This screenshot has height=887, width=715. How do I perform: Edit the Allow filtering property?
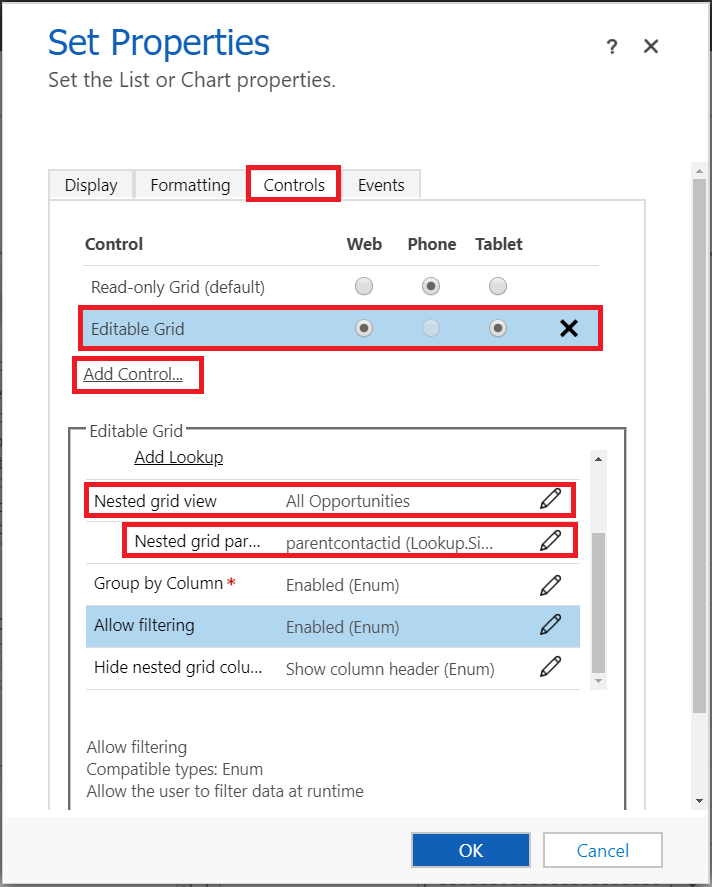(x=550, y=626)
